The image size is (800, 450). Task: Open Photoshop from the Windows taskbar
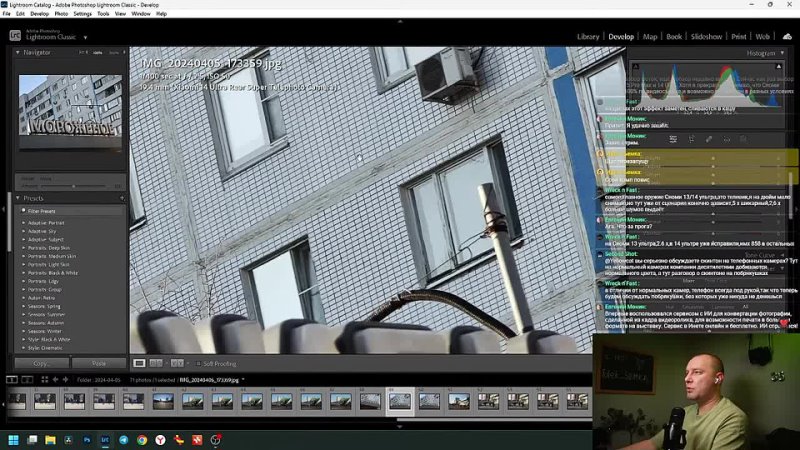[88, 440]
